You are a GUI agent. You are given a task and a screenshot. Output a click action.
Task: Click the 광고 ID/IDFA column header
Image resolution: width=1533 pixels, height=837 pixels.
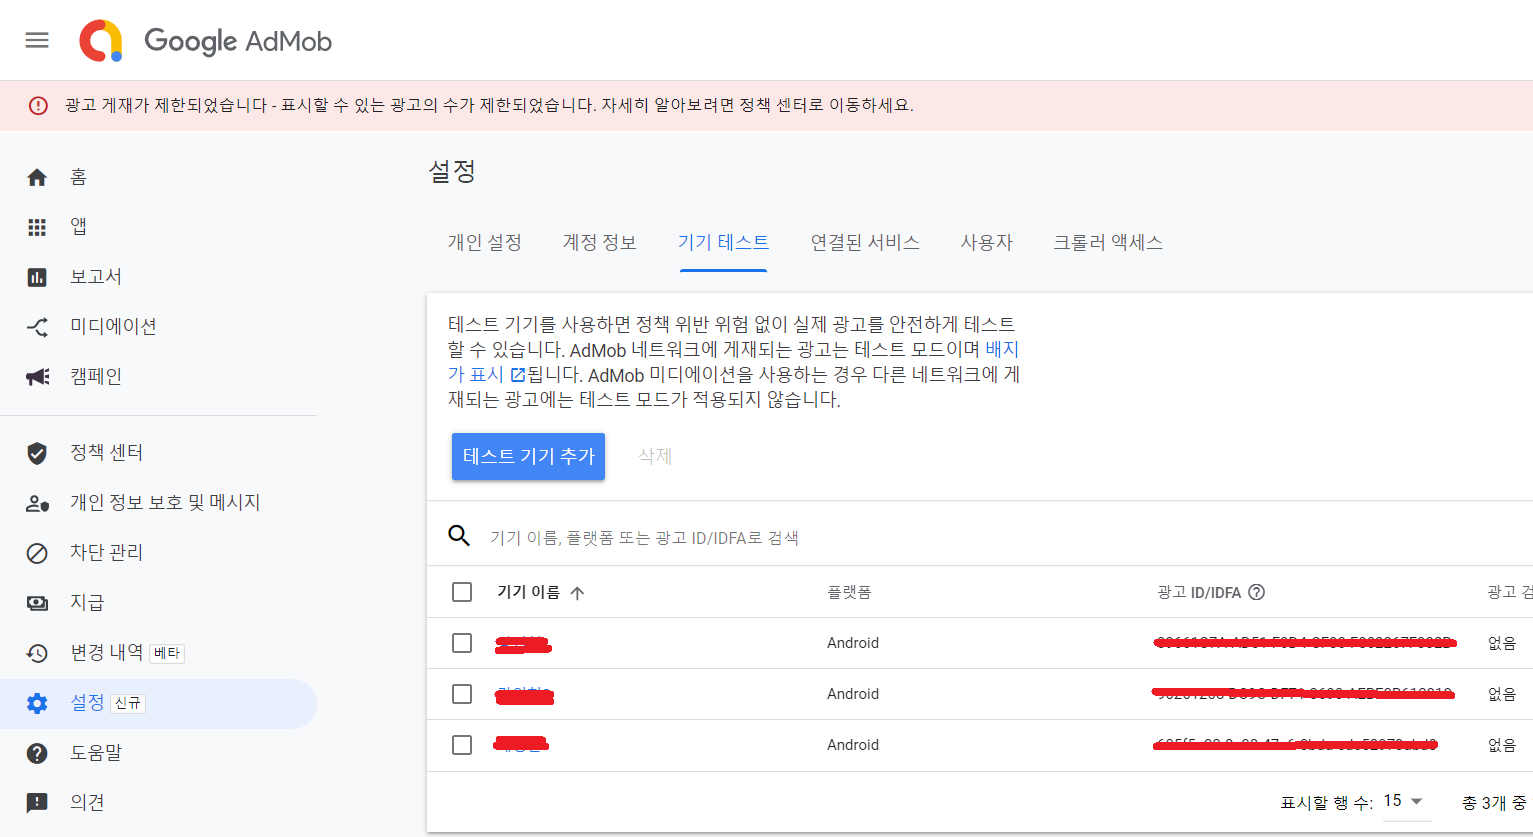(x=1199, y=592)
